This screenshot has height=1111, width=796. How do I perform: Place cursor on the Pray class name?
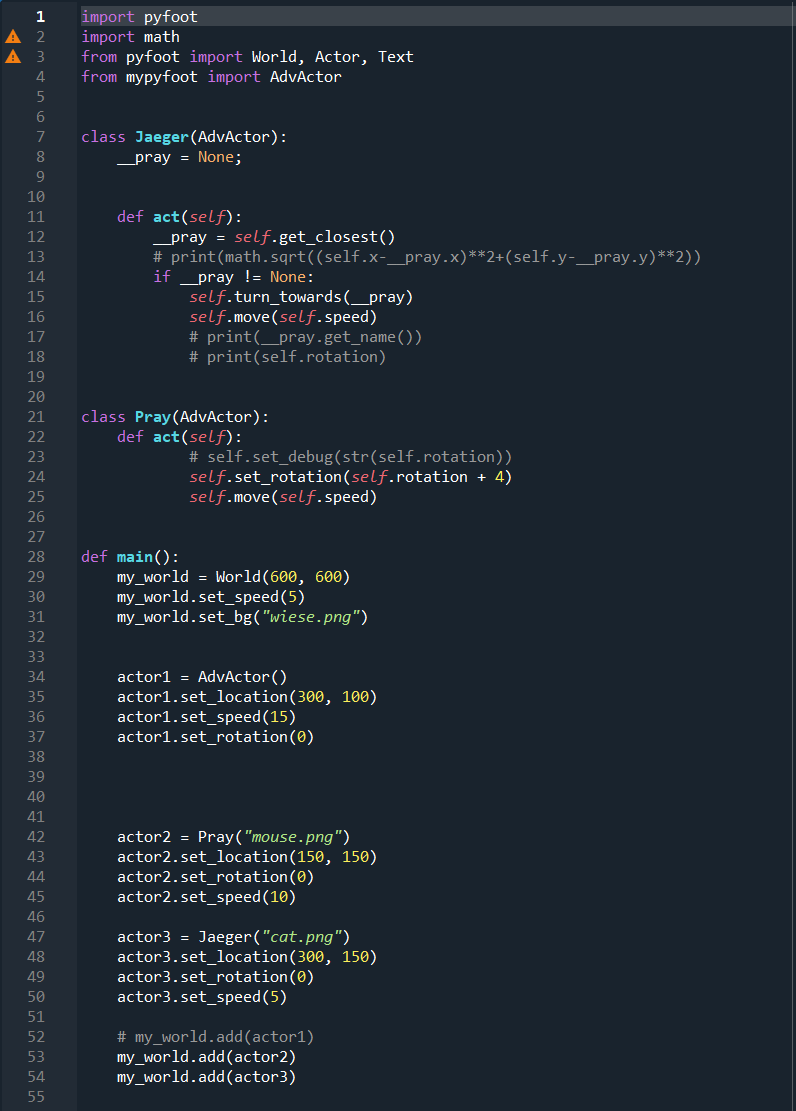point(152,417)
